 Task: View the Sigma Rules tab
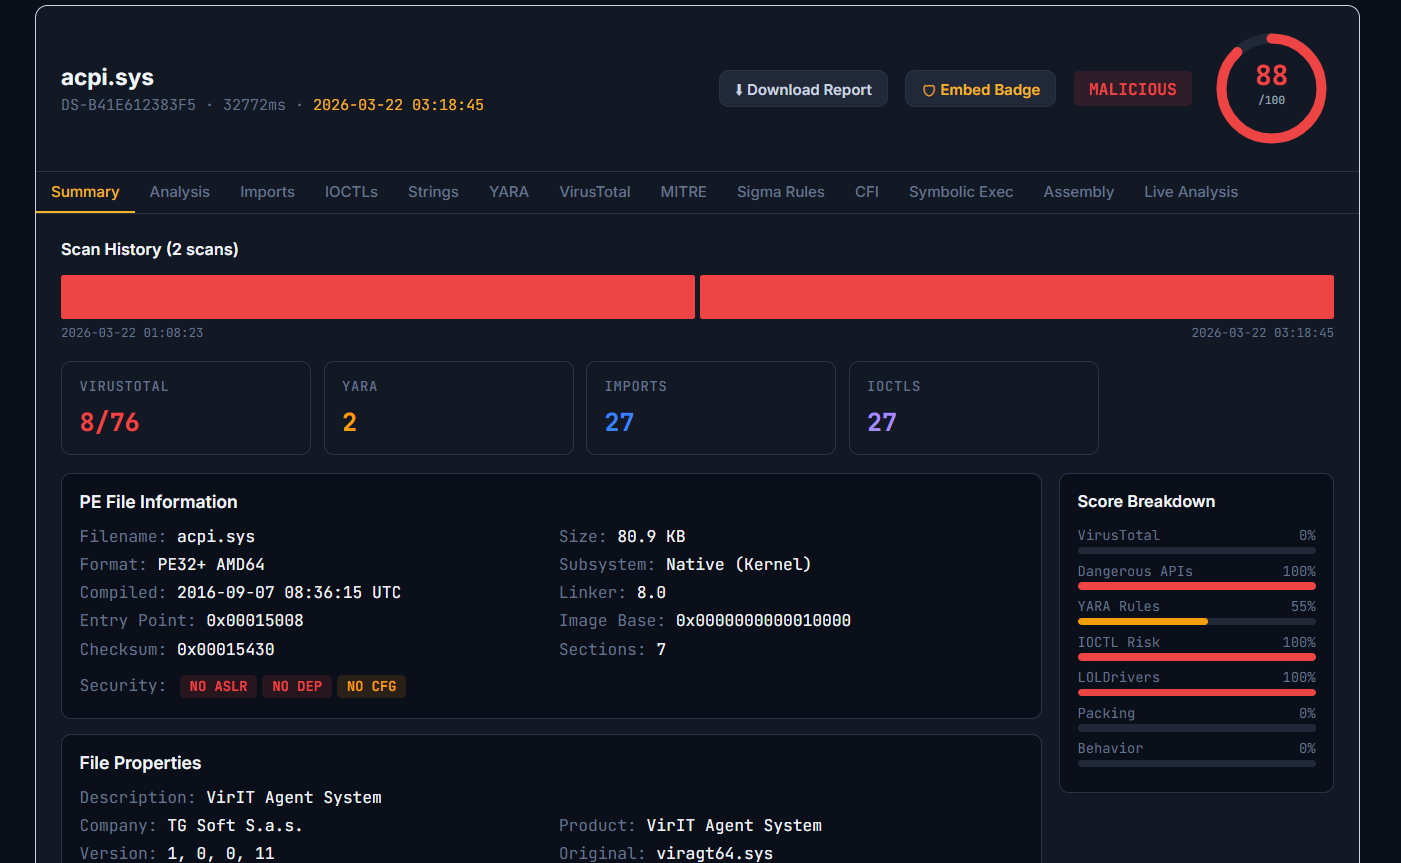tap(781, 192)
